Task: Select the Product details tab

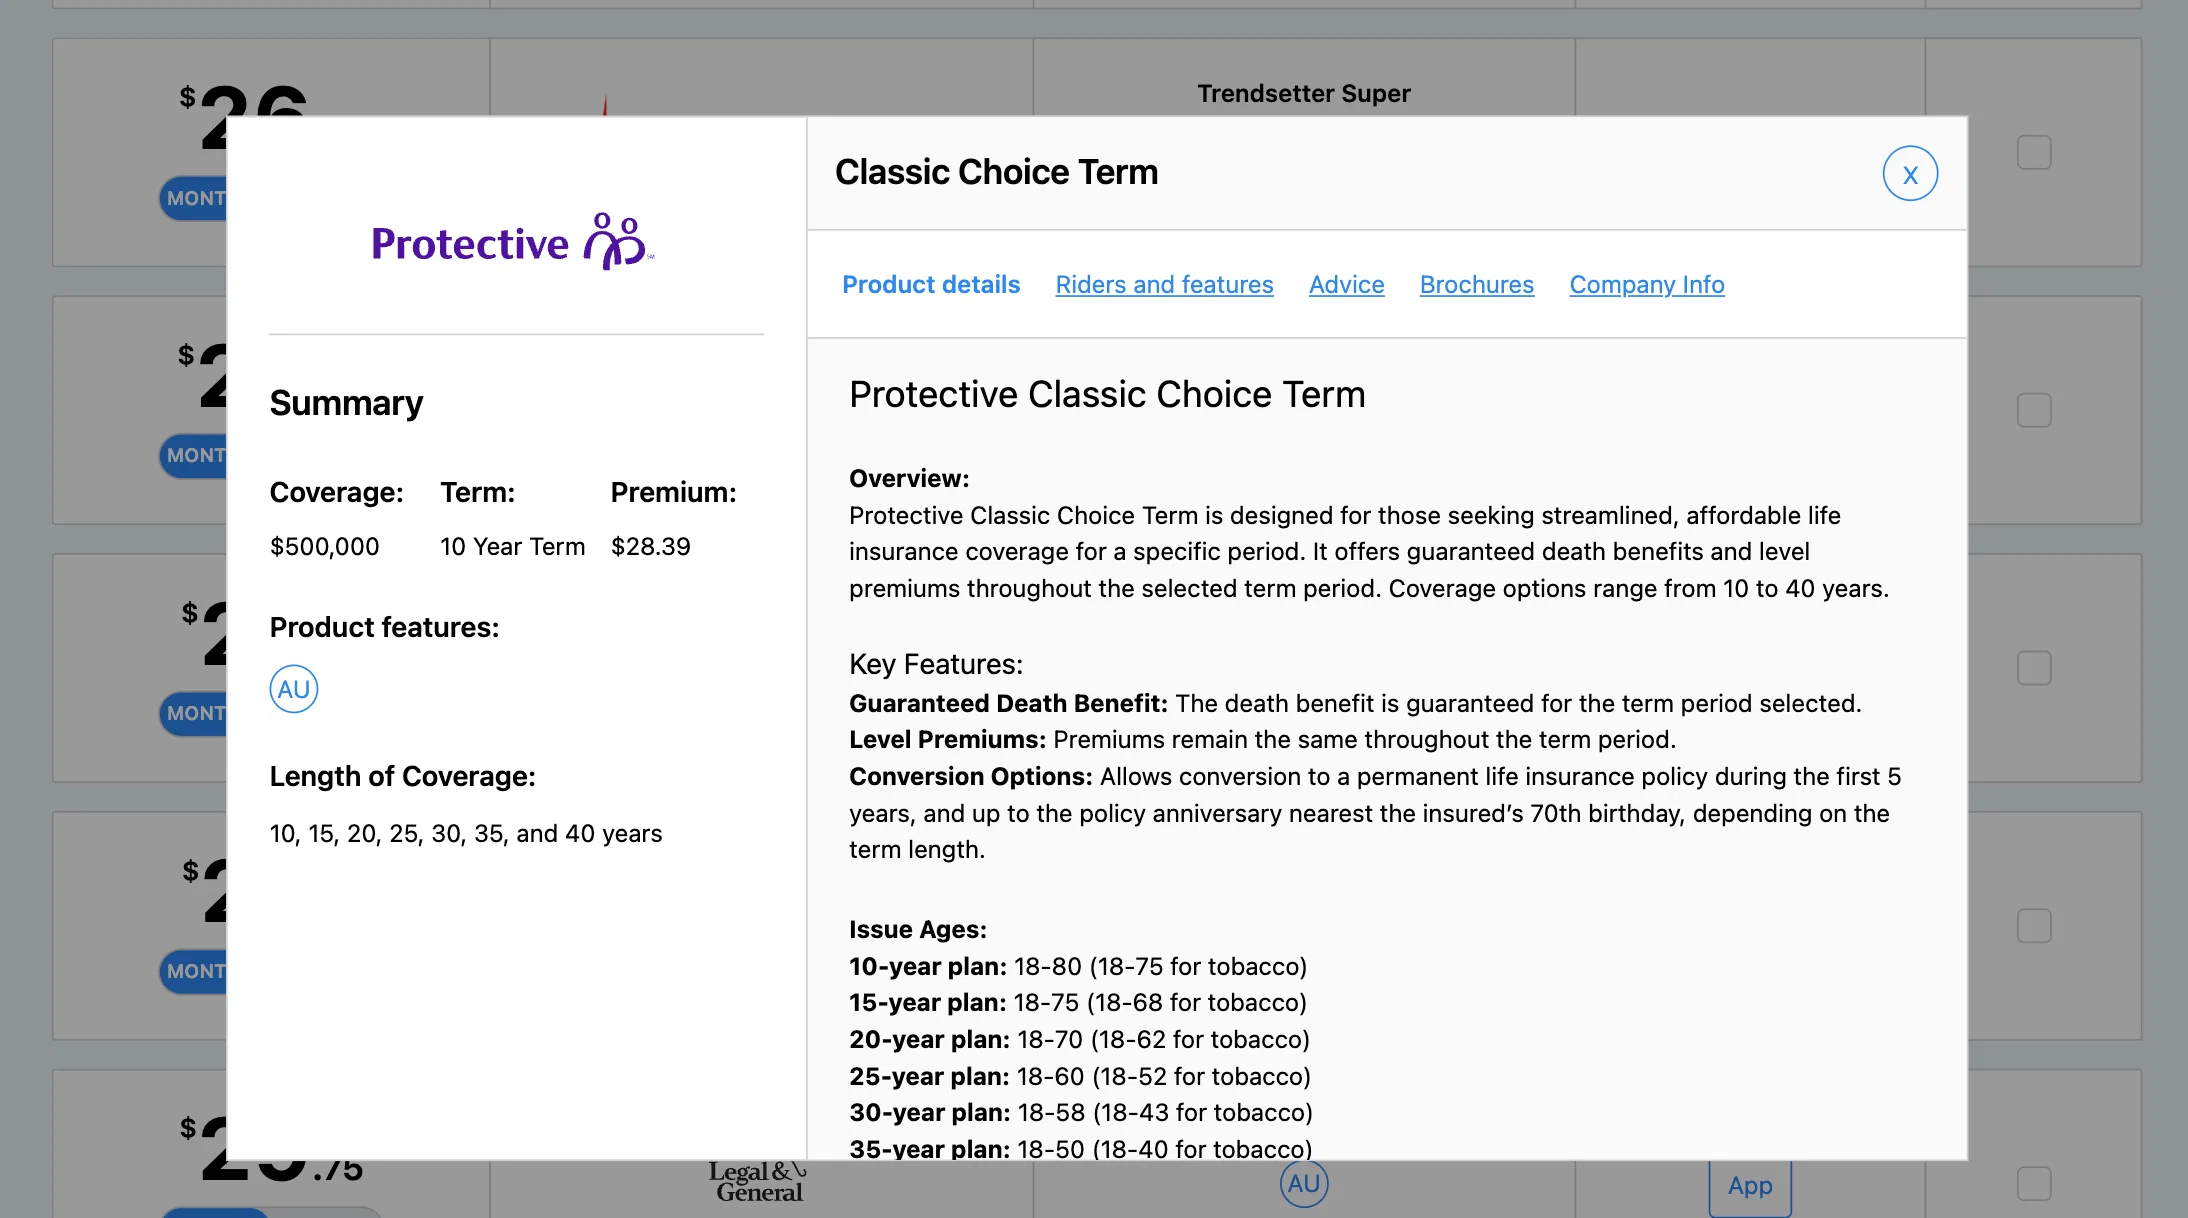Action: (931, 284)
